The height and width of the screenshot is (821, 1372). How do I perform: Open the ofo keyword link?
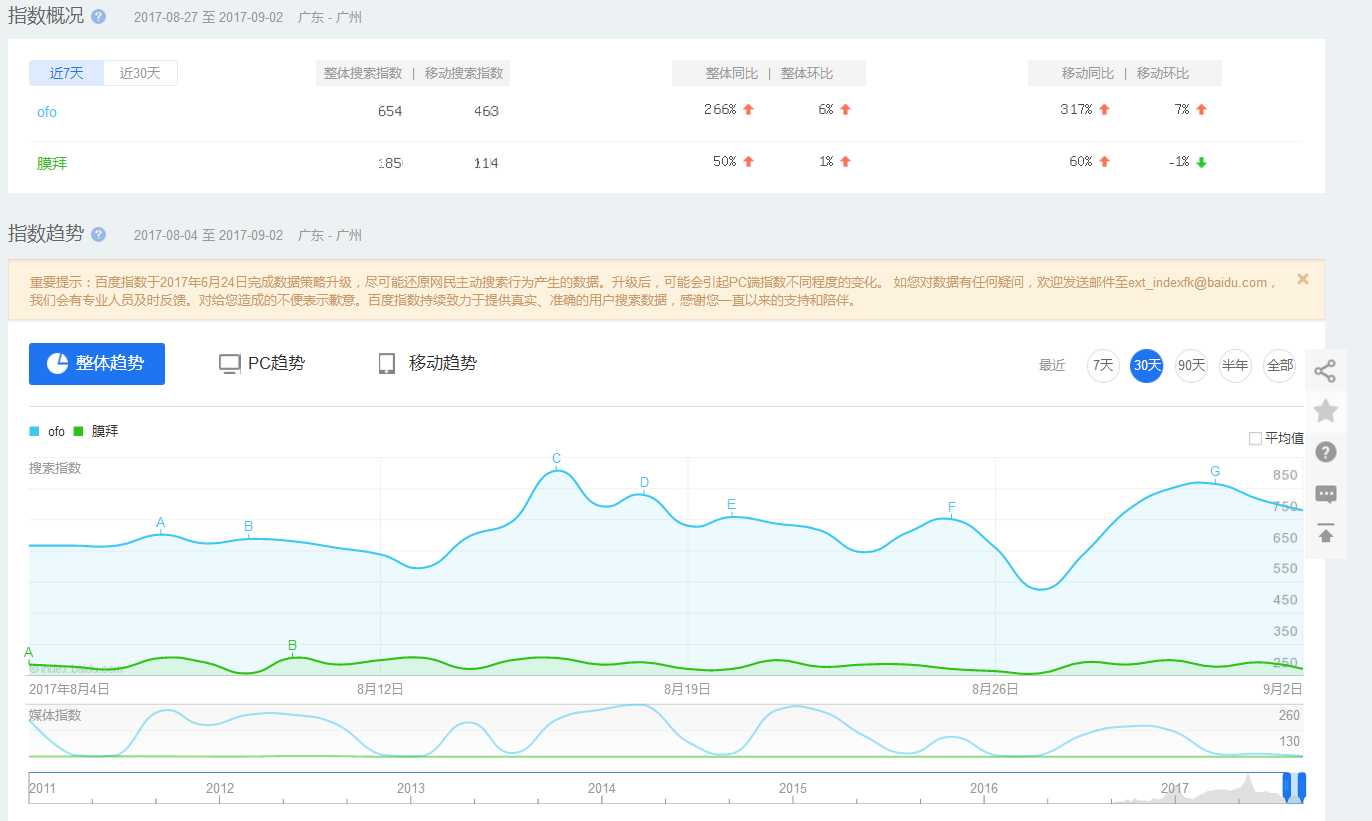[47, 112]
